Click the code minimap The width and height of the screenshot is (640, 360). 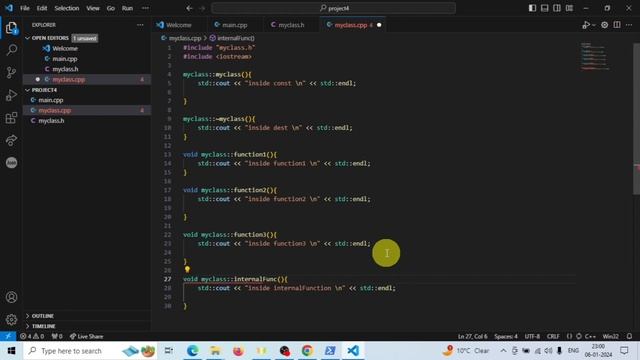coord(596,57)
